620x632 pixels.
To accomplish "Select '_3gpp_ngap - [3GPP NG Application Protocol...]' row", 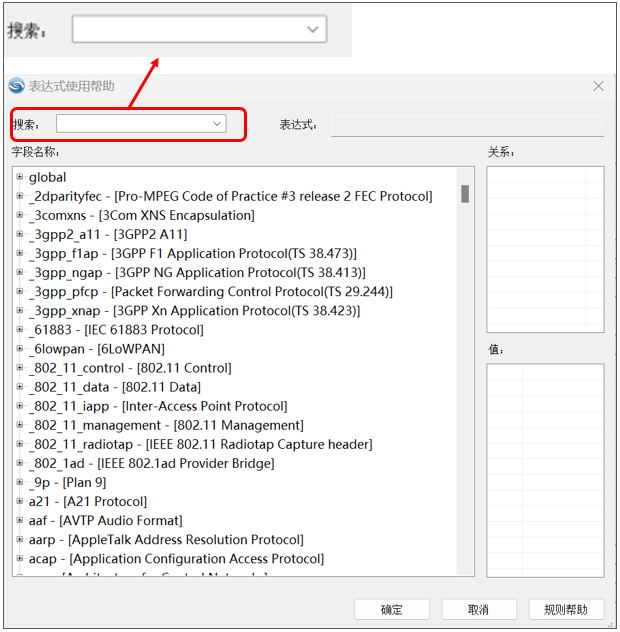I will (x=197, y=272).
